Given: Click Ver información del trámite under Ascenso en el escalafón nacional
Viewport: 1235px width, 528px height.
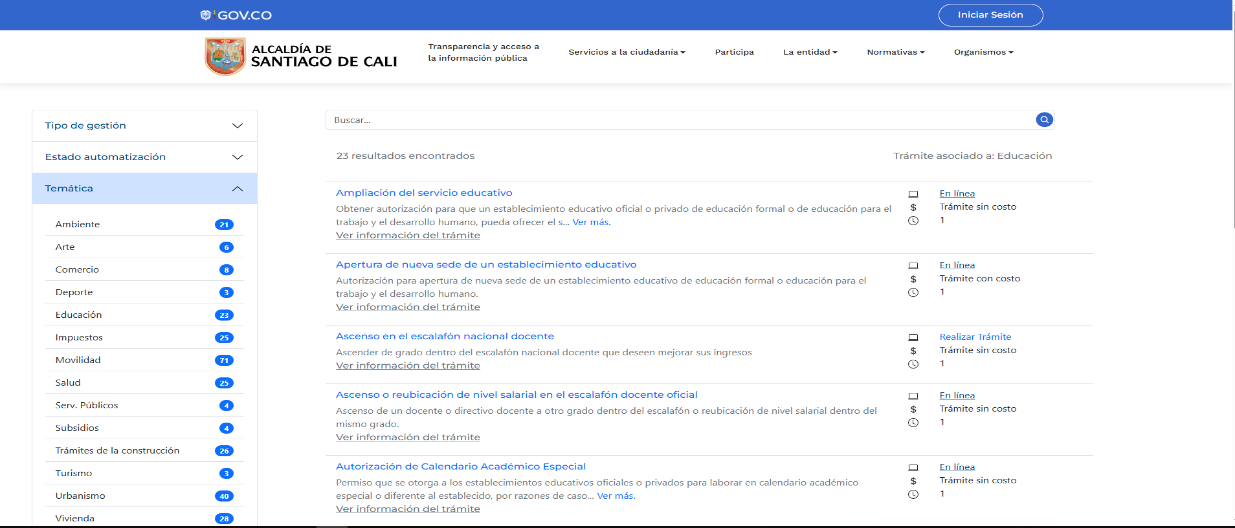Looking at the screenshot, I should coord(408,365).
